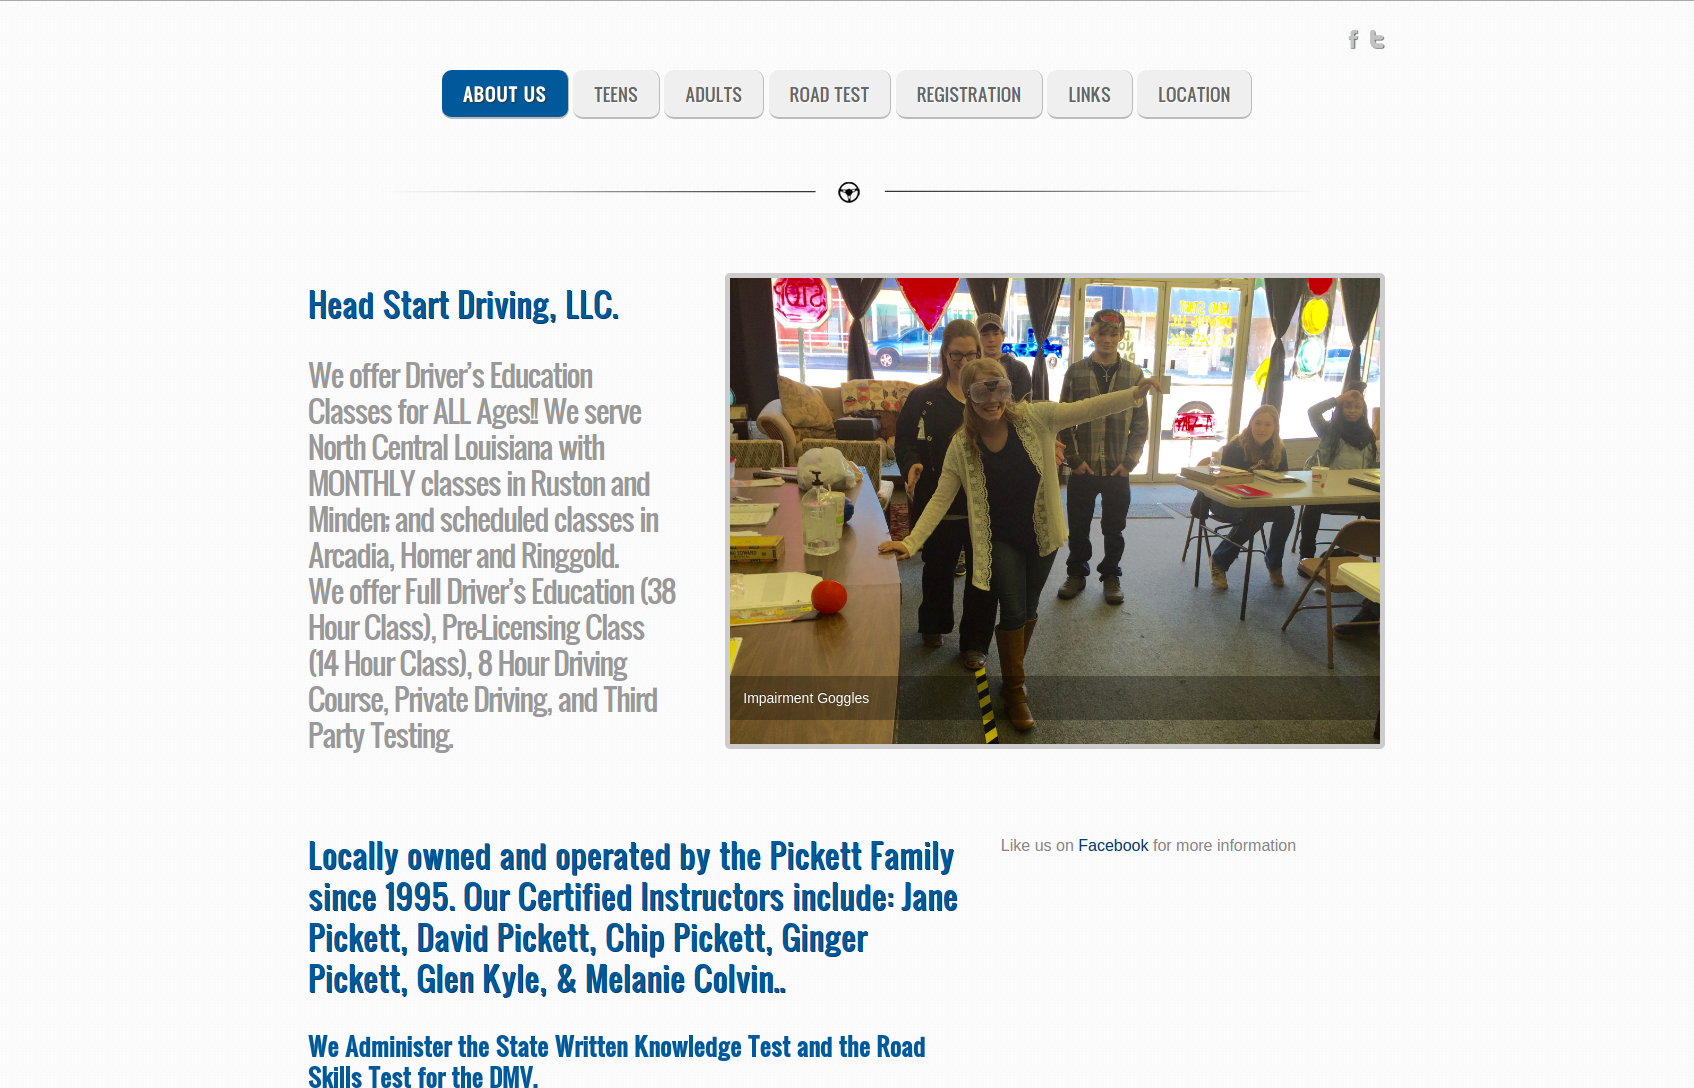
Task: Navigate to the Registration page
Action: click(x=969, y=94)
